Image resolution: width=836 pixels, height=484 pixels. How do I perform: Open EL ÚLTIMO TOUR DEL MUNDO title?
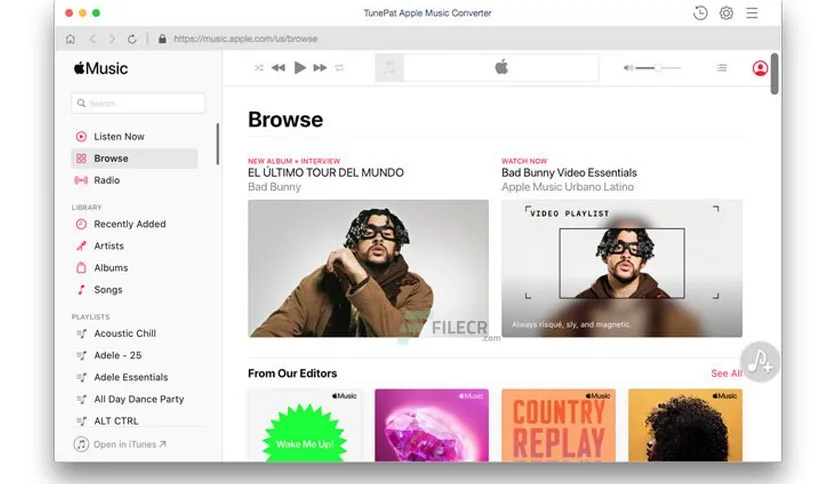pos(326,173)
